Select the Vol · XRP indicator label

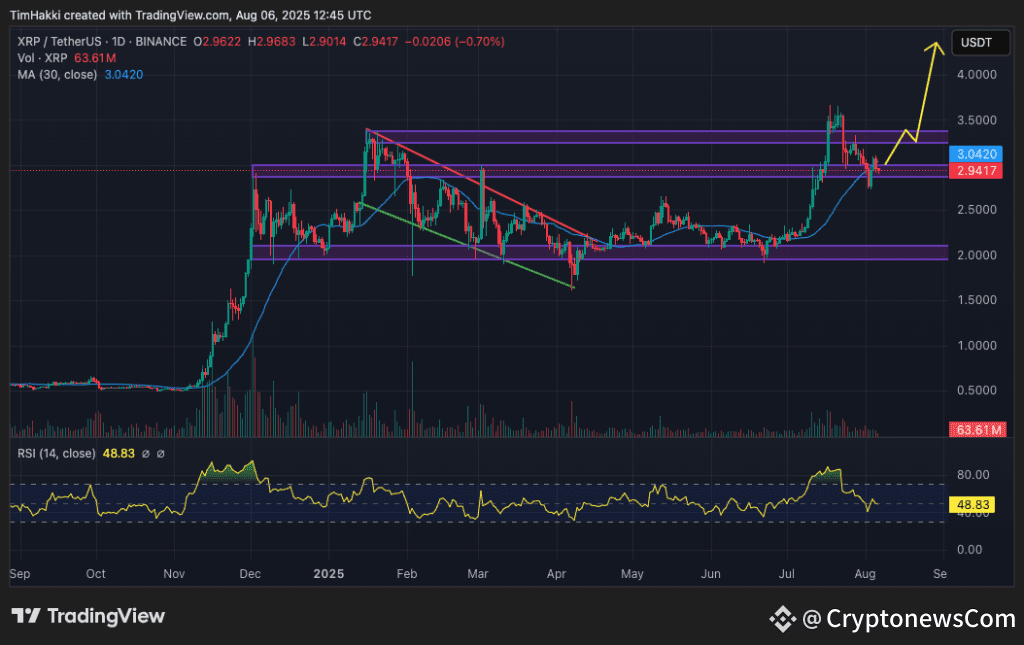pos(42,58)
